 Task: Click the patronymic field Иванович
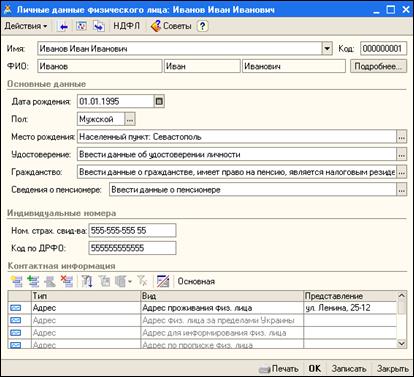[294, 66]
